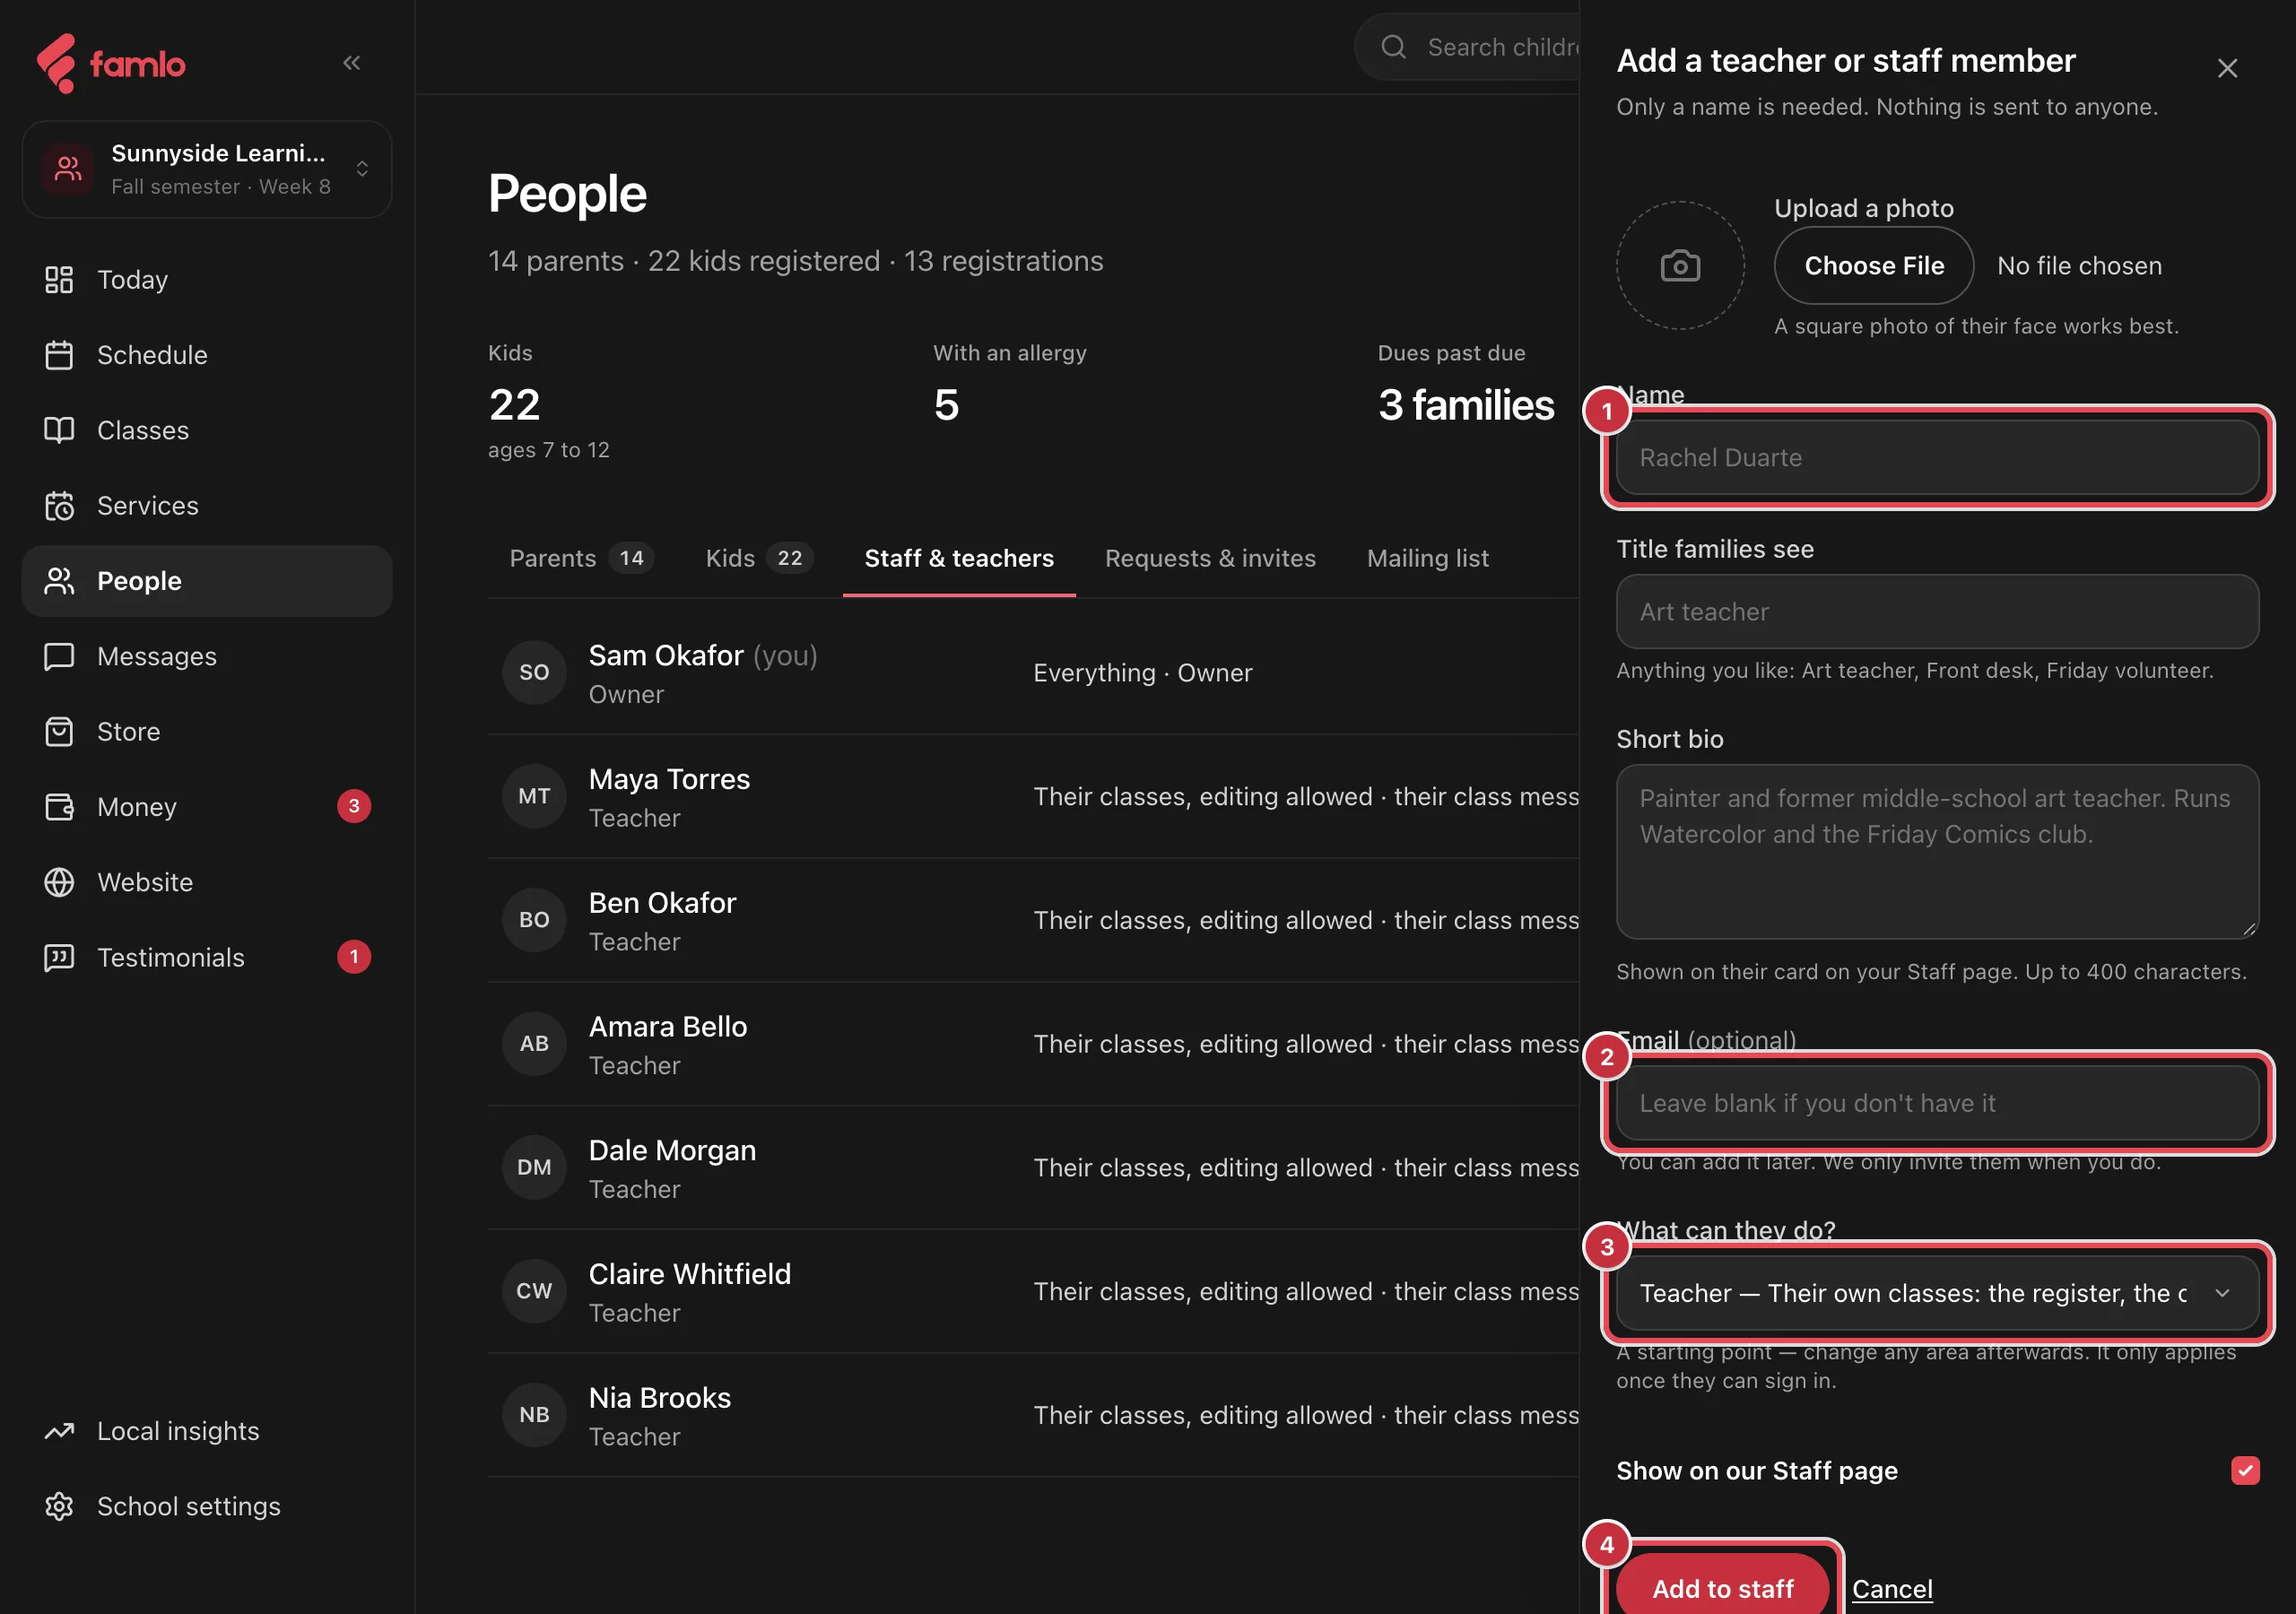2296x1614 pixels.
Task: Select the Staff & teachers tab
Action: point(959,558)
